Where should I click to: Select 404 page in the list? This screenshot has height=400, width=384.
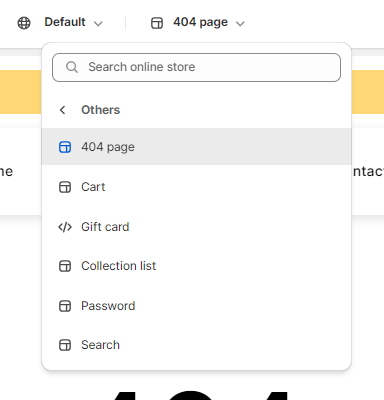[x=196, y=147]
